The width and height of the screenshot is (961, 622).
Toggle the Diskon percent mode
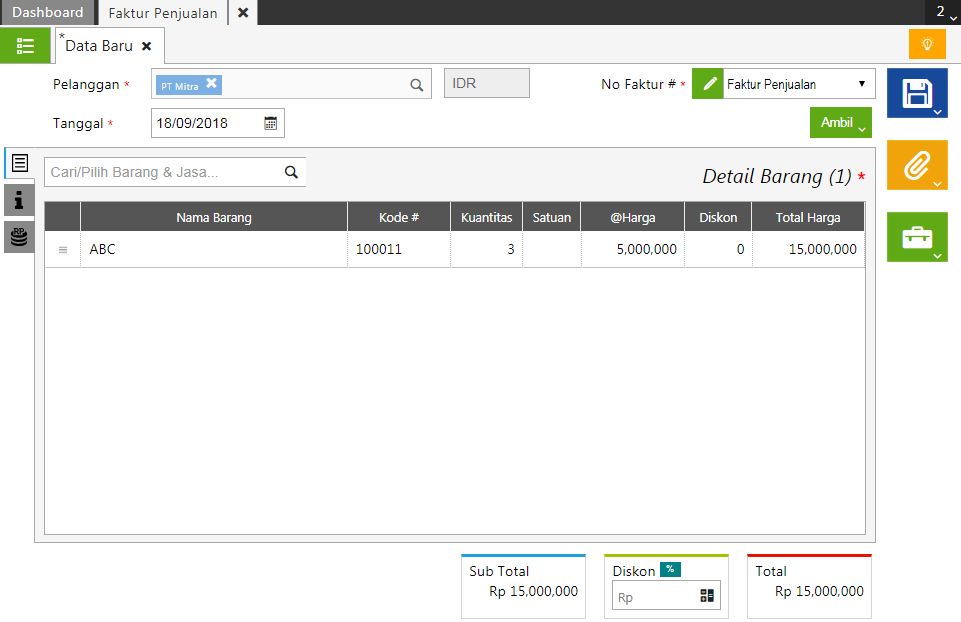click(x=670, y=570)
